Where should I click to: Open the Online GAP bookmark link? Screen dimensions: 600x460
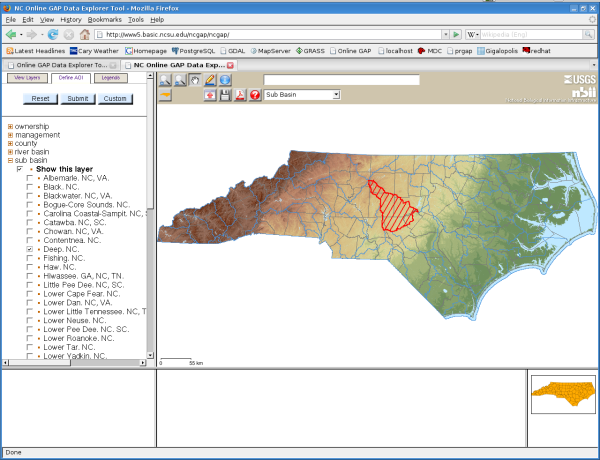point(351,51)
